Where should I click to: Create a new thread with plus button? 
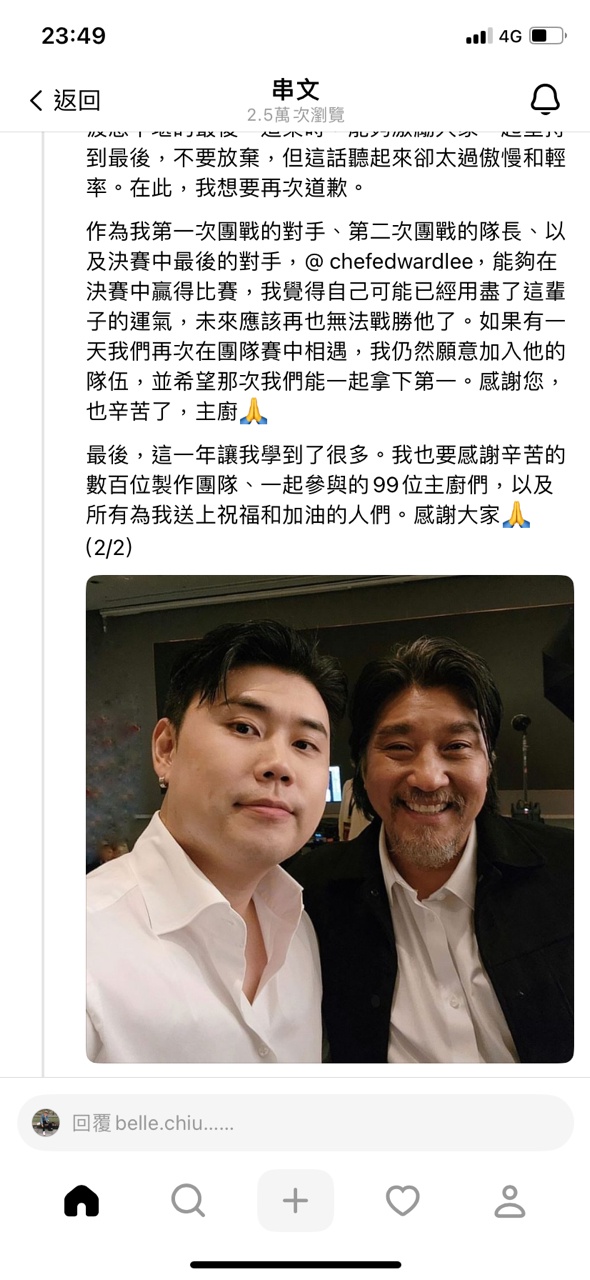point(295,1200)
